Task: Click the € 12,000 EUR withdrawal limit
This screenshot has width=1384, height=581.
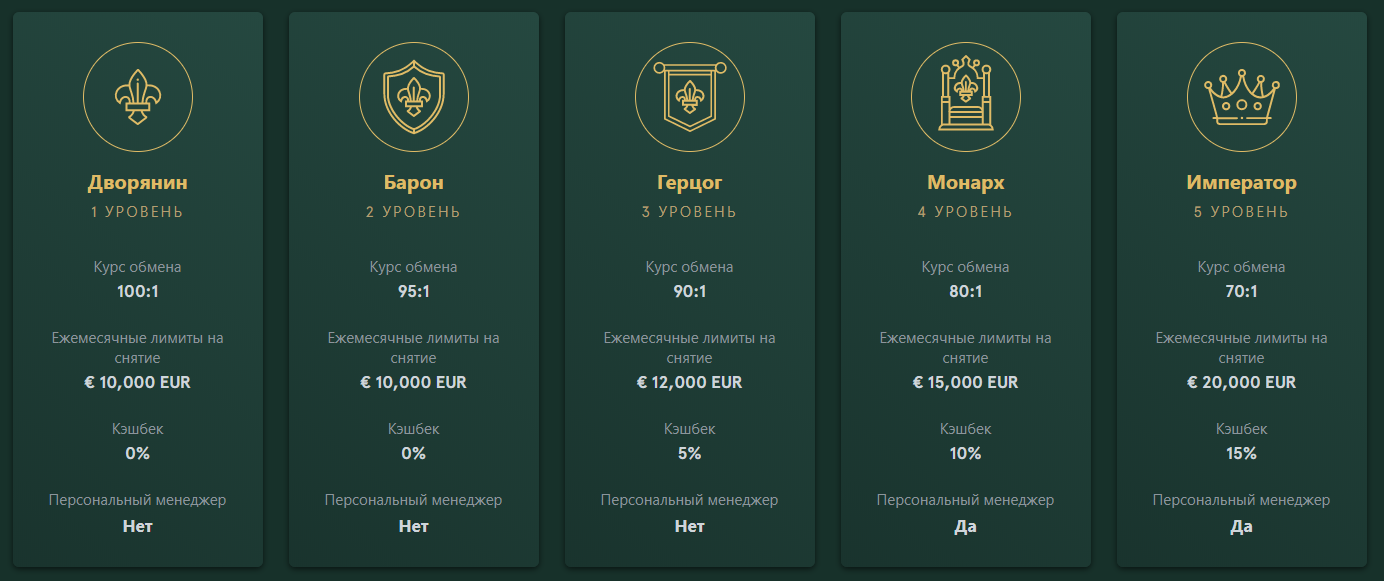Action: pyautogui.click(x=690, y=382)
